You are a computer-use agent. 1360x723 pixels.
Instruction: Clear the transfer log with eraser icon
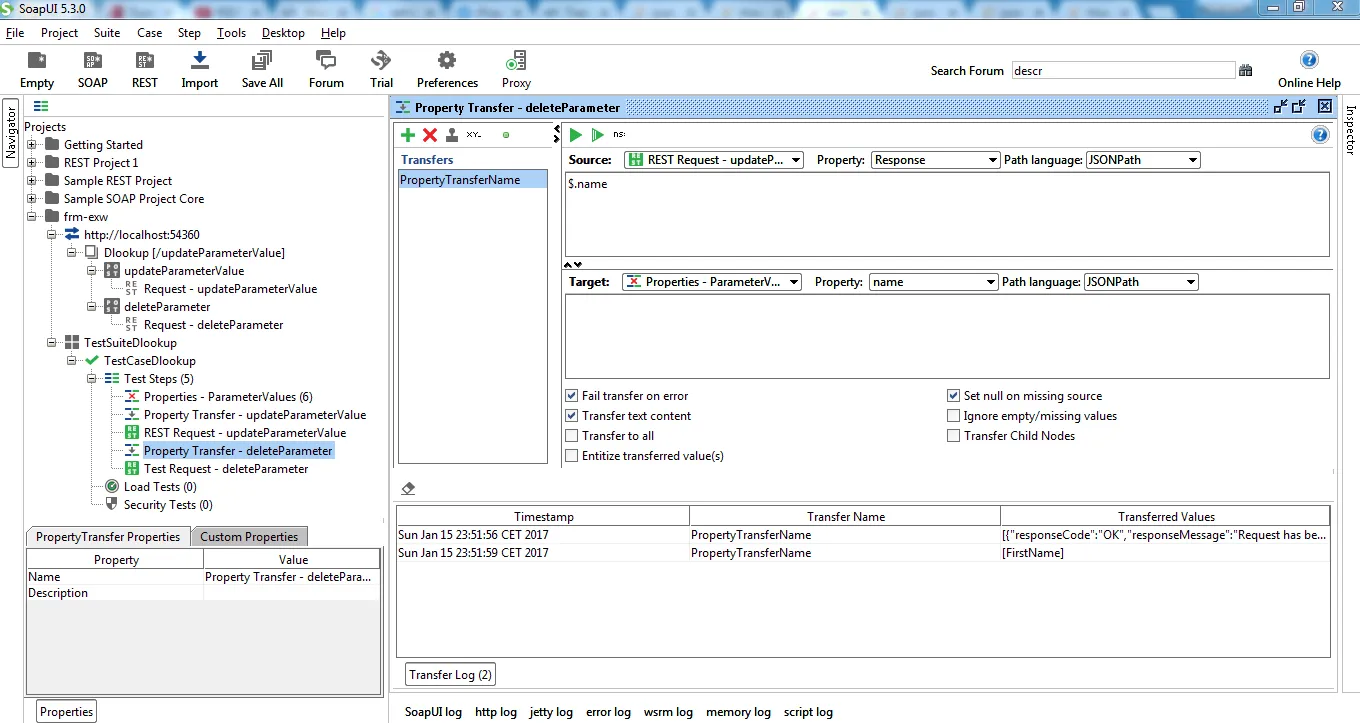point(408,489)
